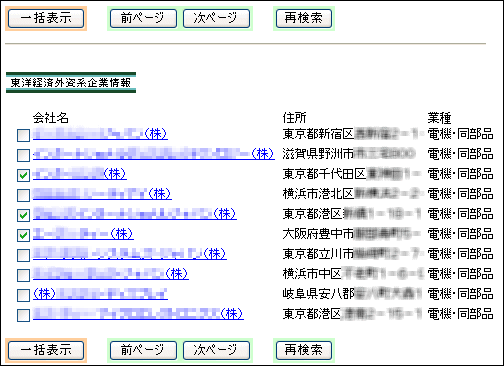
Task: Click the bottom 再検索 button
Action: coord(304,350)
